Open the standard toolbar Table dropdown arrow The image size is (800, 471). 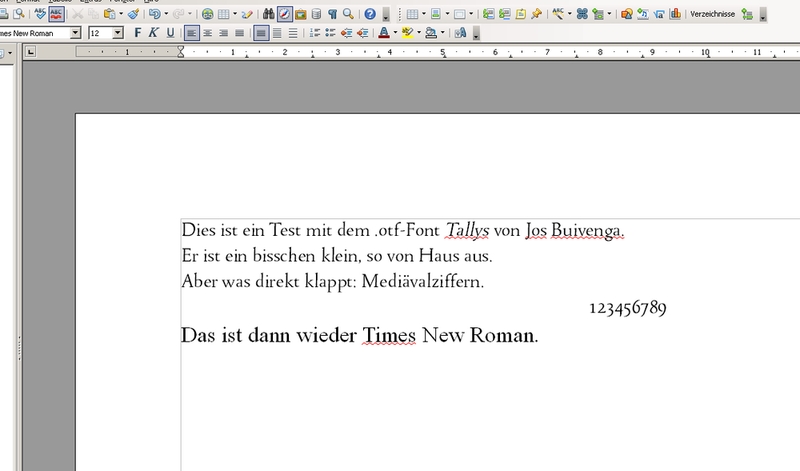[235, 14]
